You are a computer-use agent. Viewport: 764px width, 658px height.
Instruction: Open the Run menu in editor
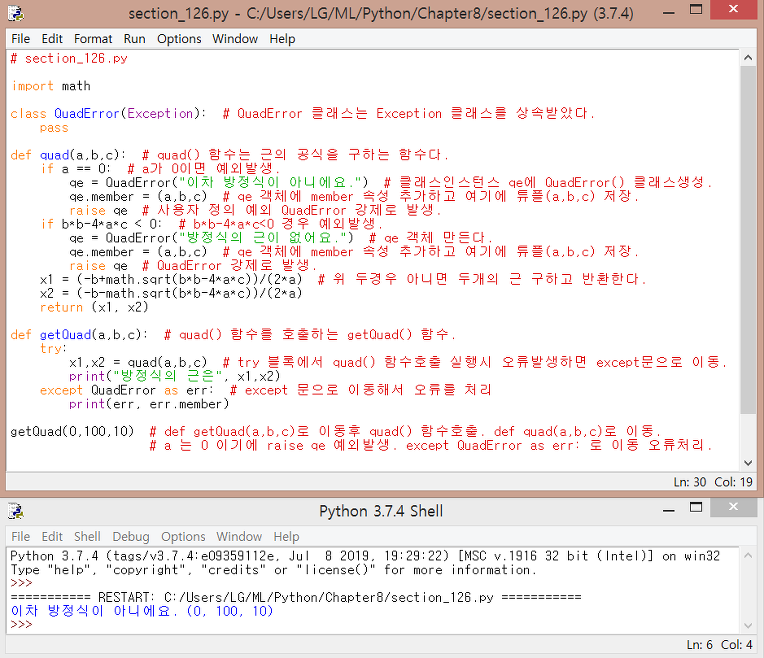click(x=134, y=39)
